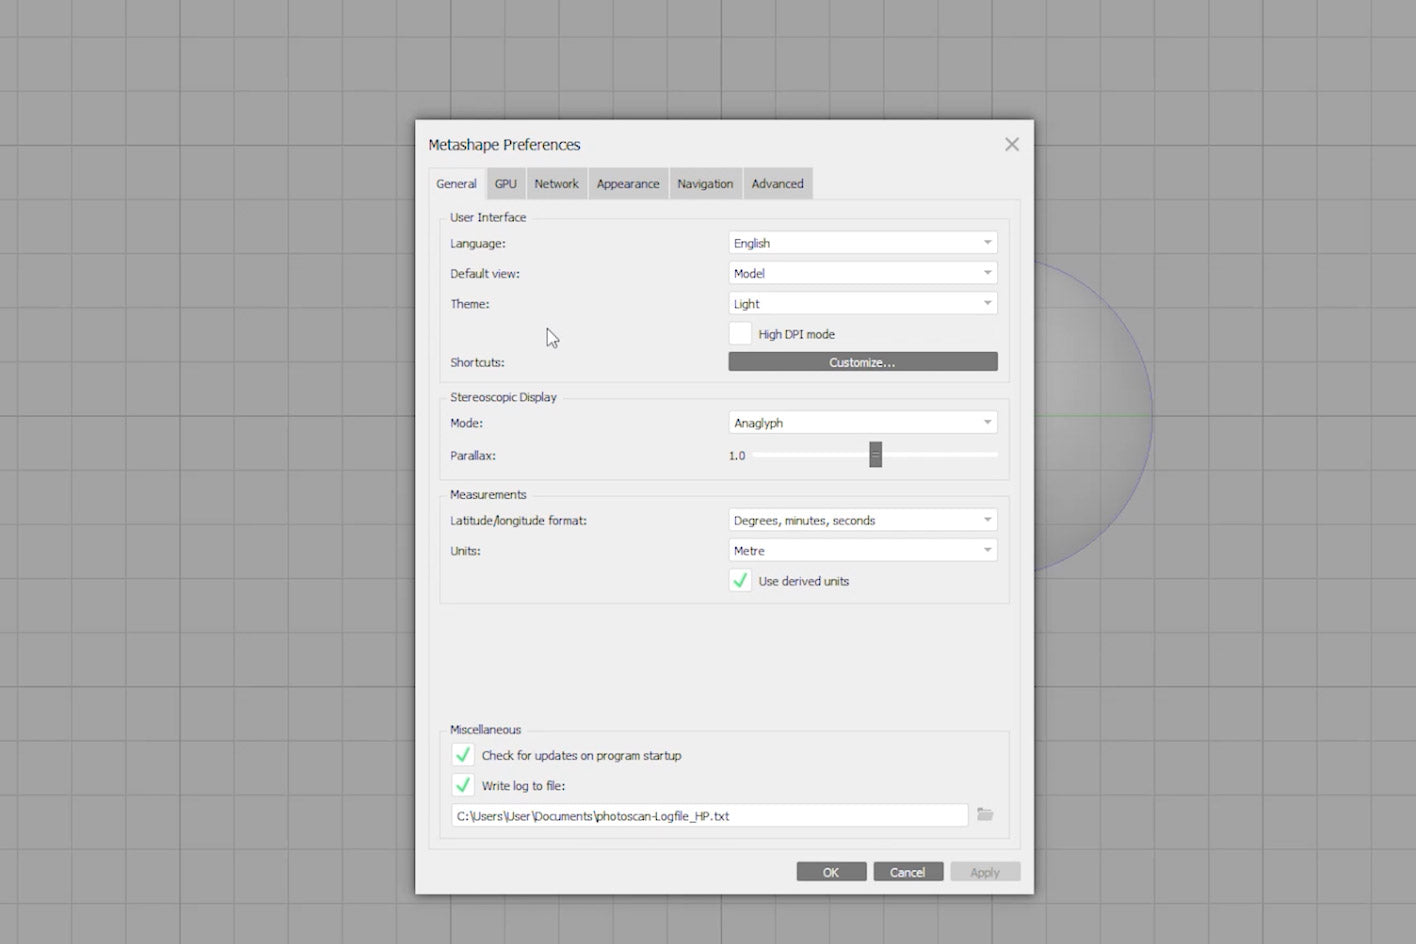Close the Metashape Preferences dialog
Image resolution: width=1416 pixels, height=944 pixels.
tap(1012, 145)
